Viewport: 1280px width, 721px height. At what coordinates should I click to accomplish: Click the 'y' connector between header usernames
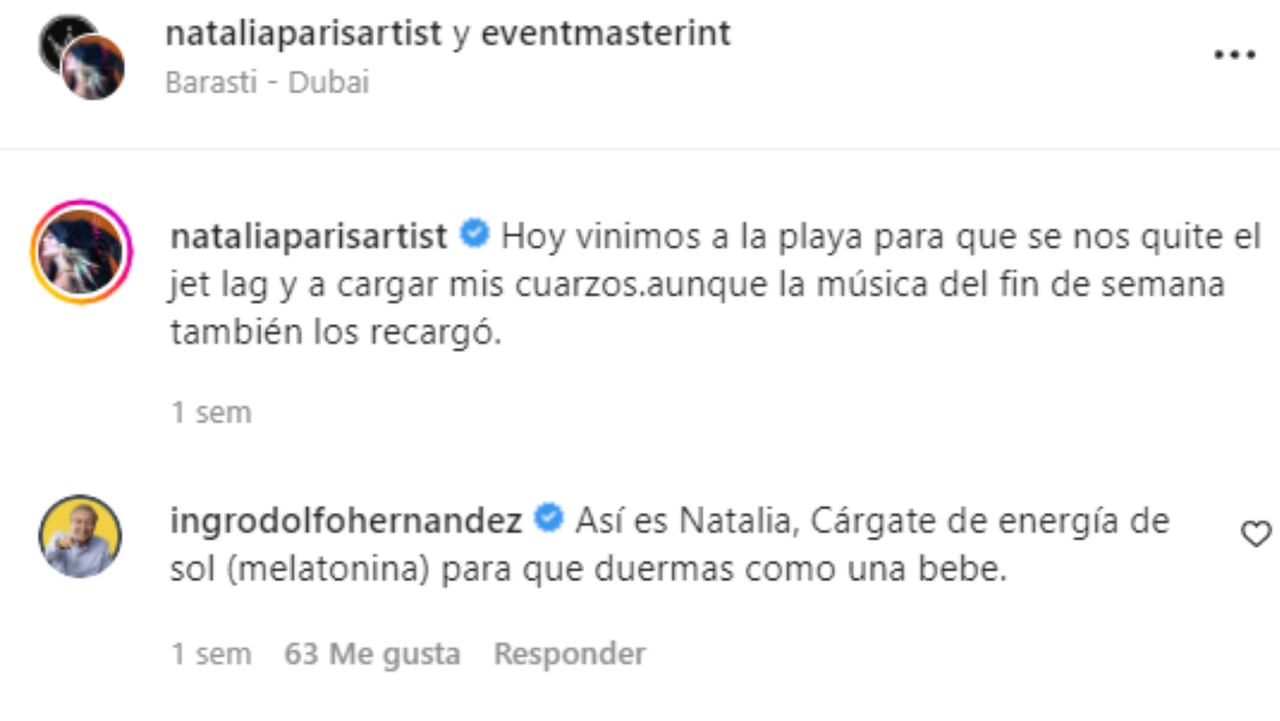[x=461, y=35]
